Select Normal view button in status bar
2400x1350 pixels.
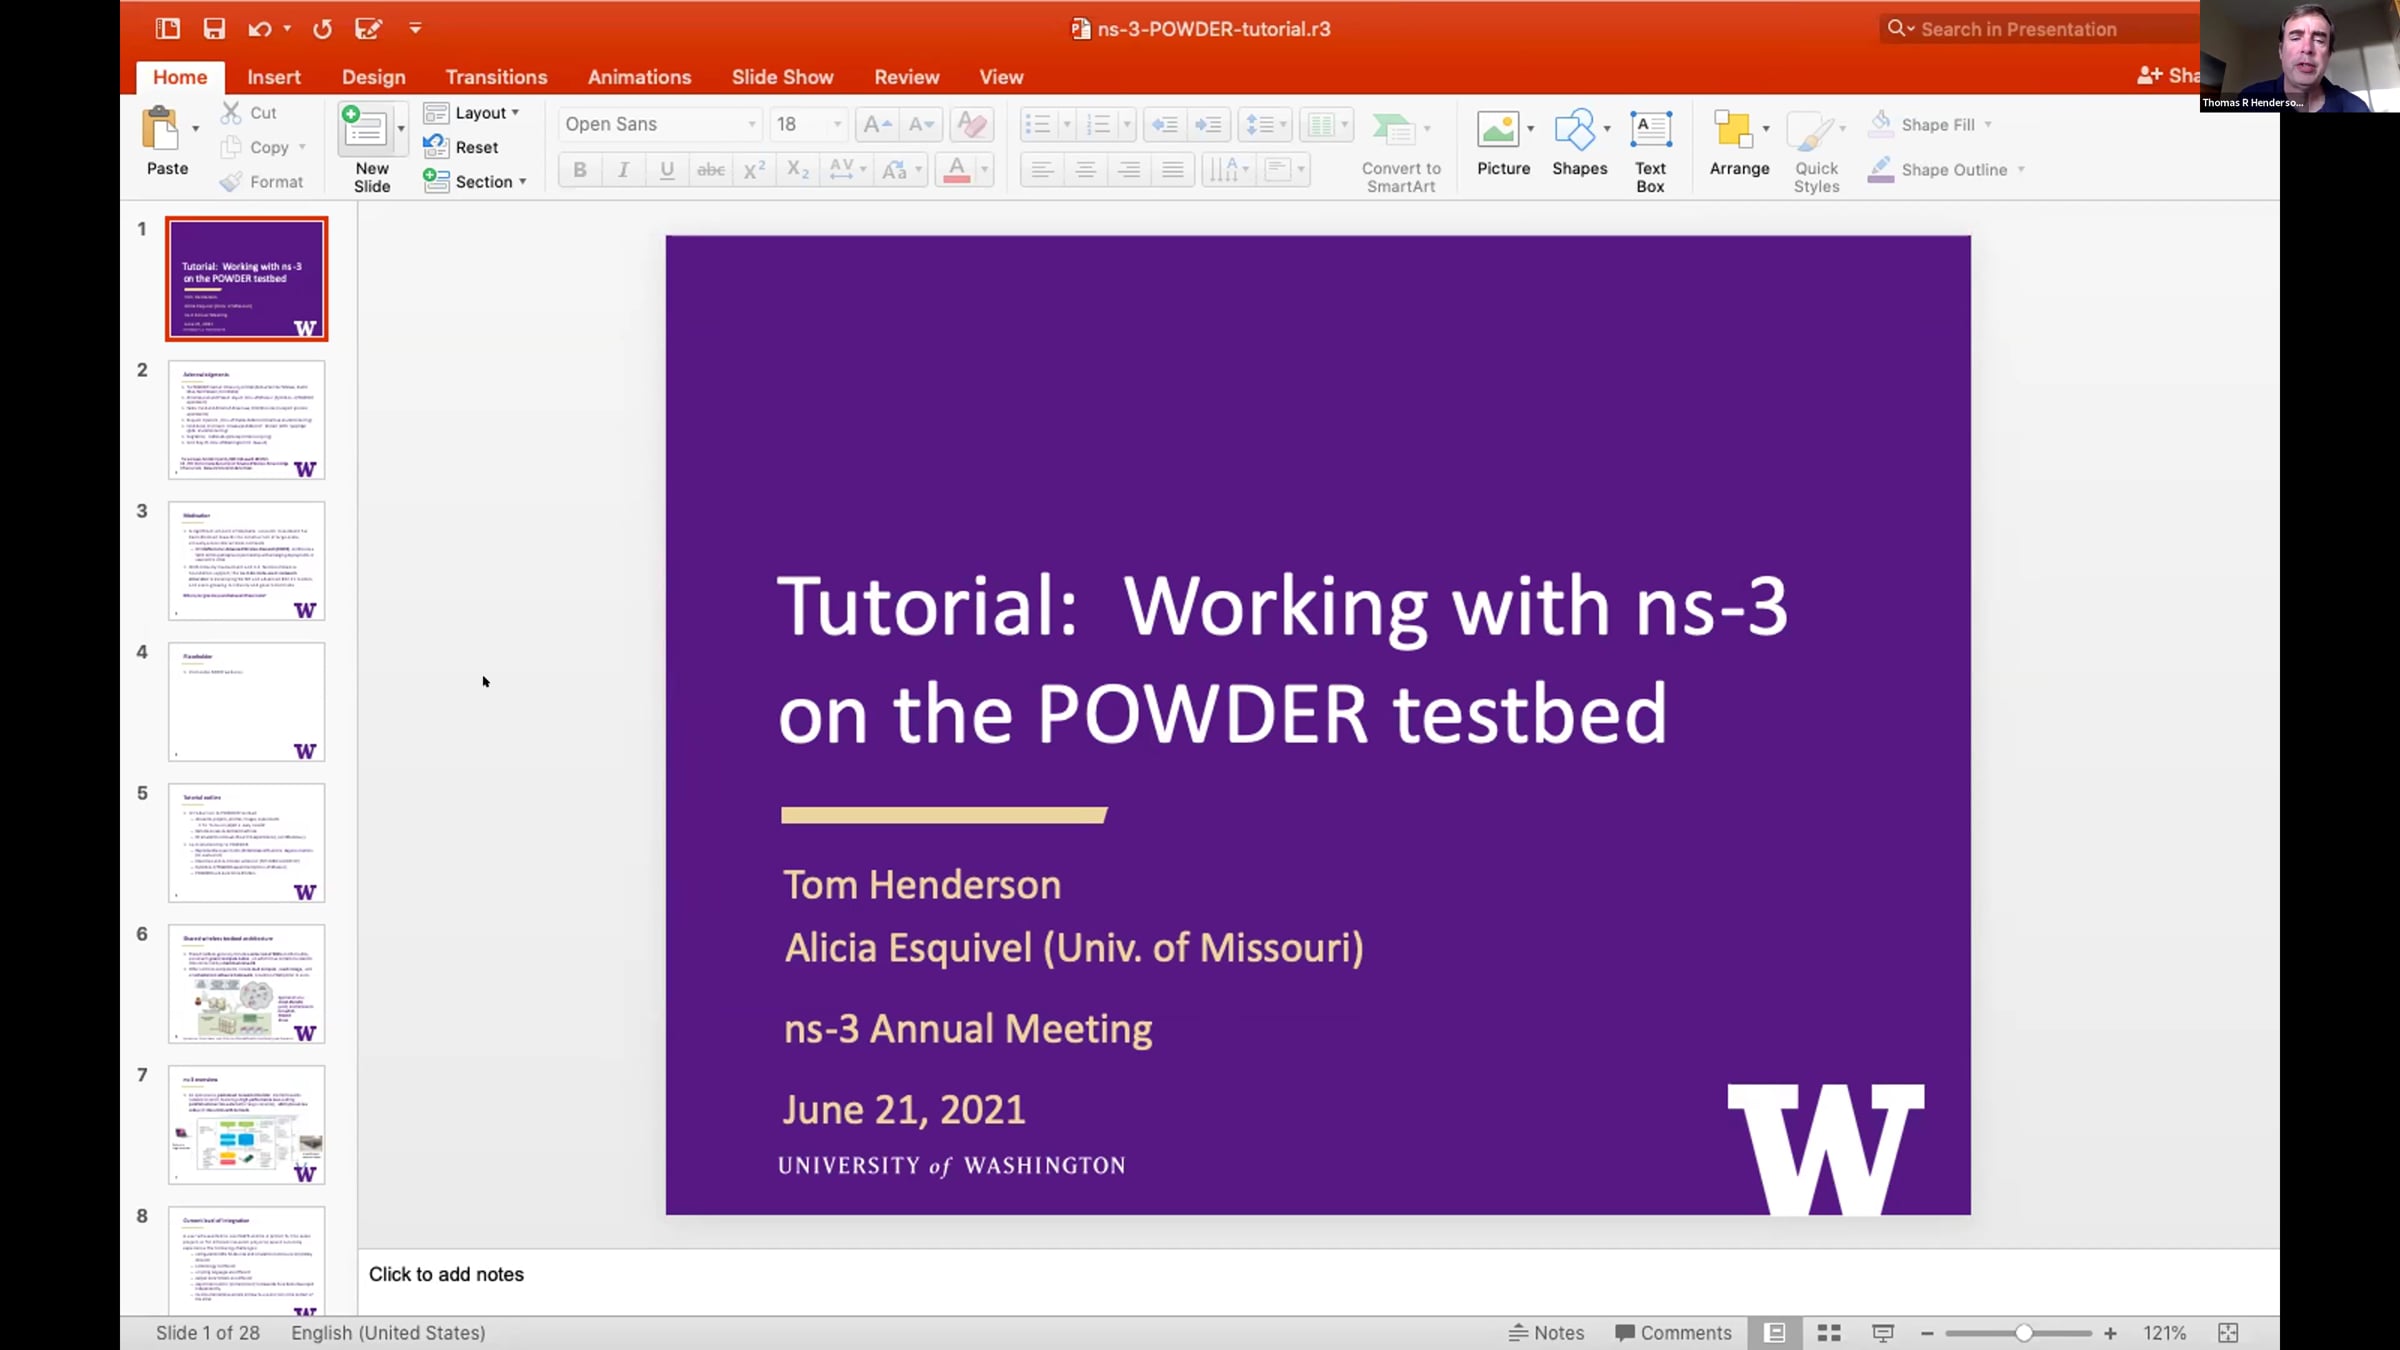(x=1775, y=1333)
